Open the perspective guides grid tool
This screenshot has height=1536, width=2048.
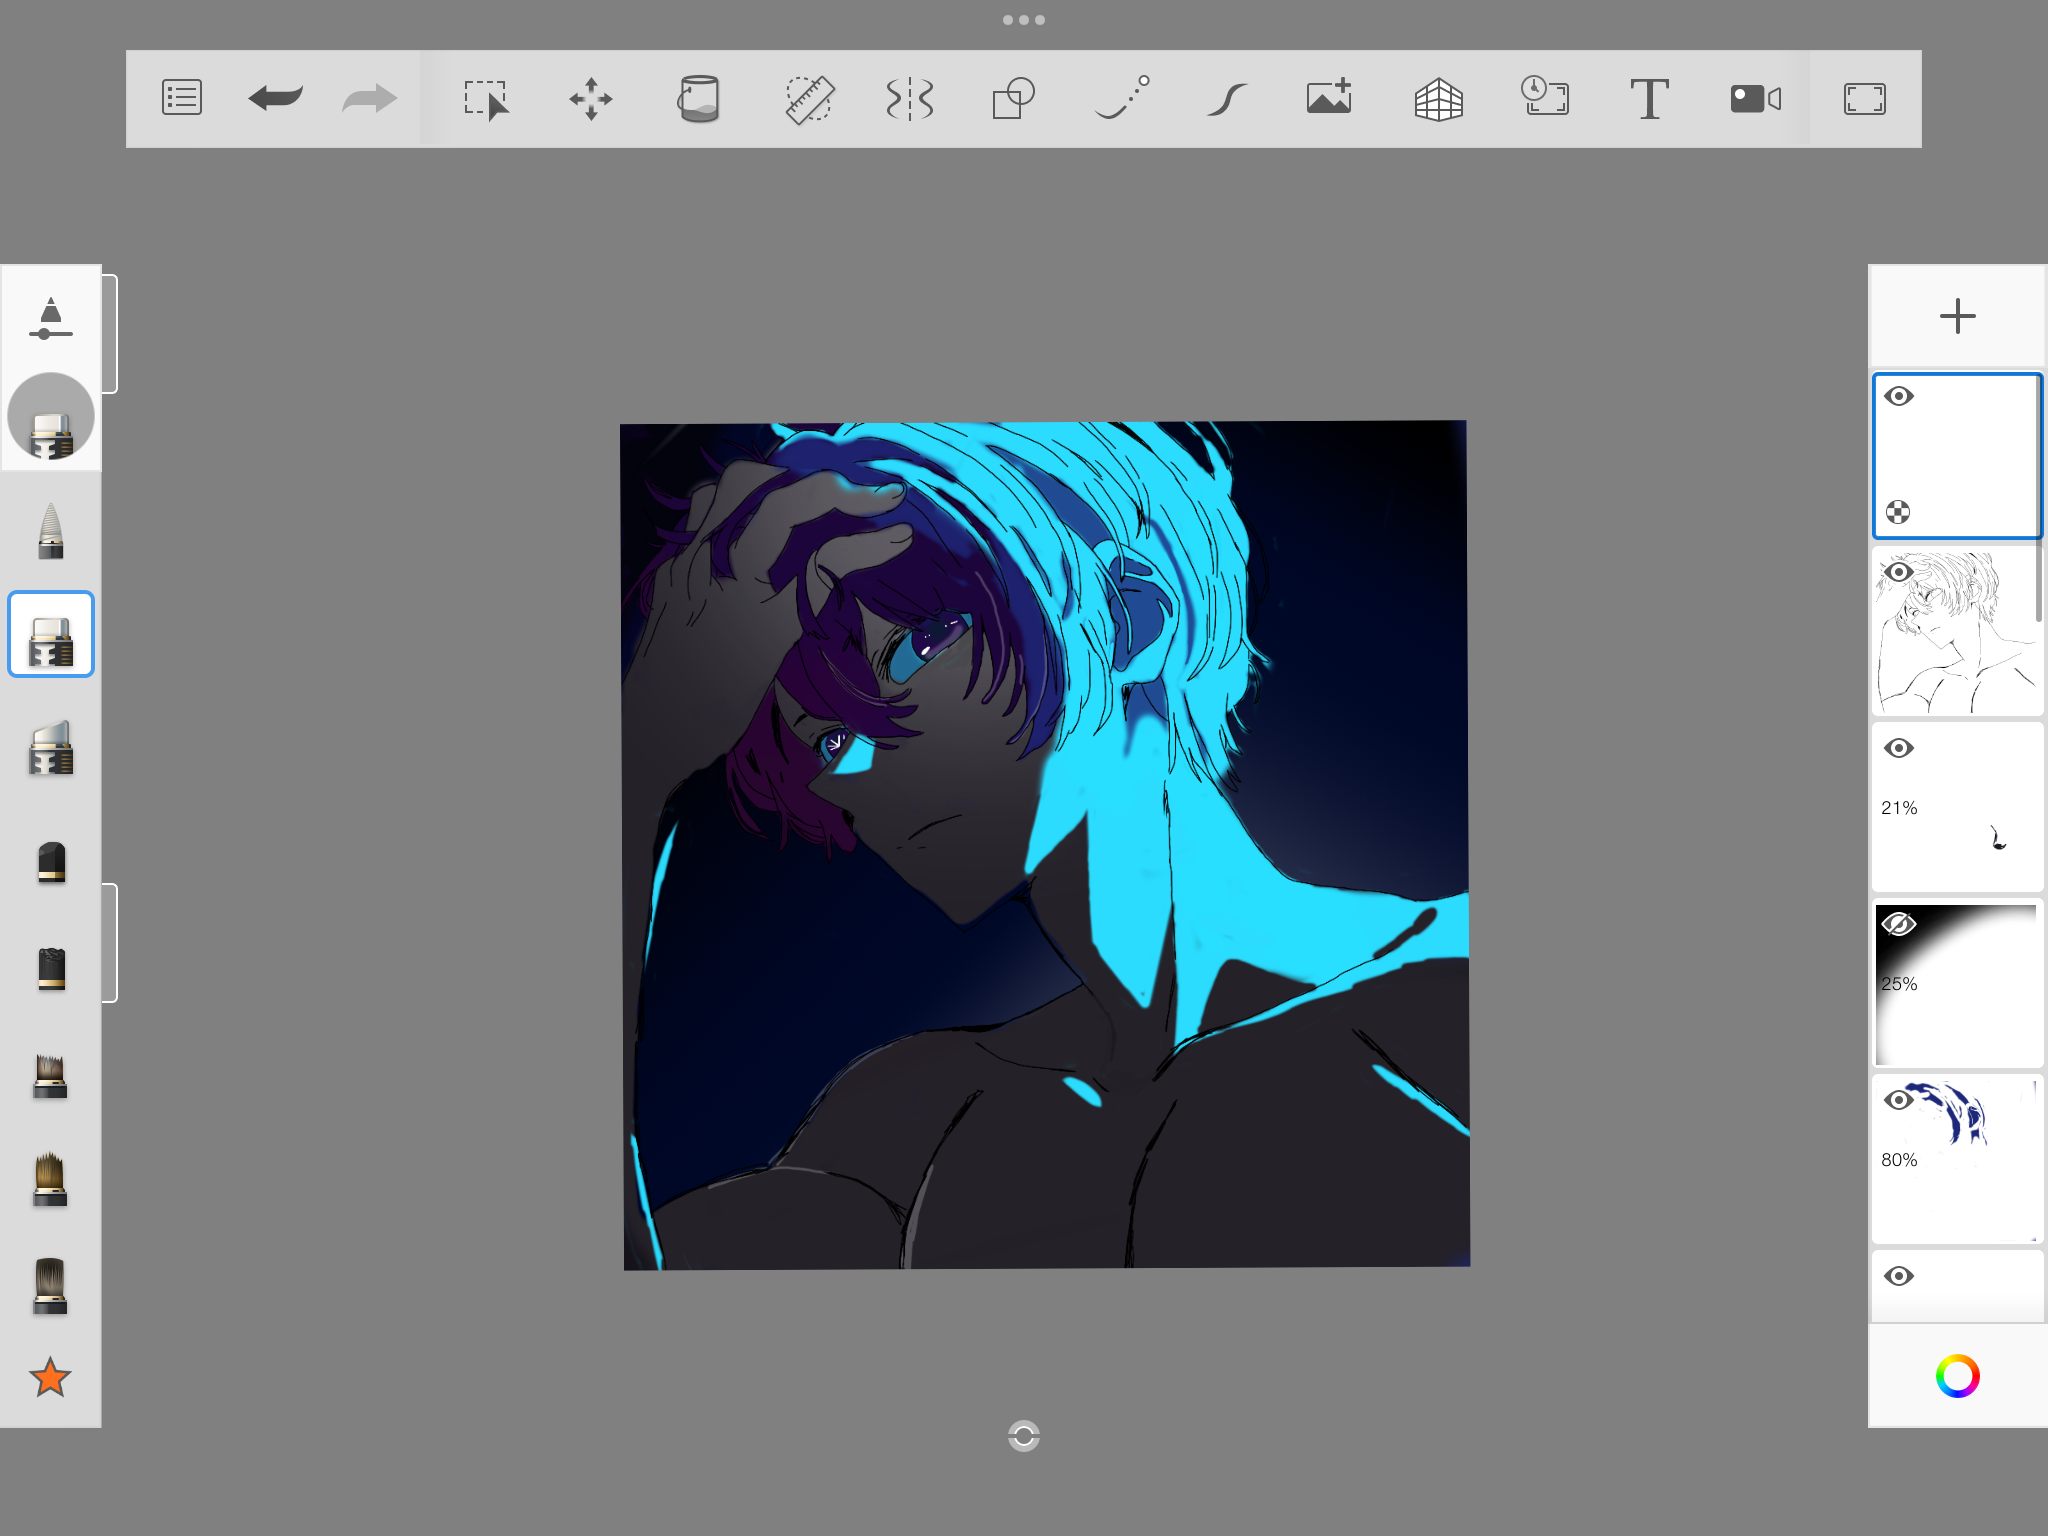coord(1439,99)
